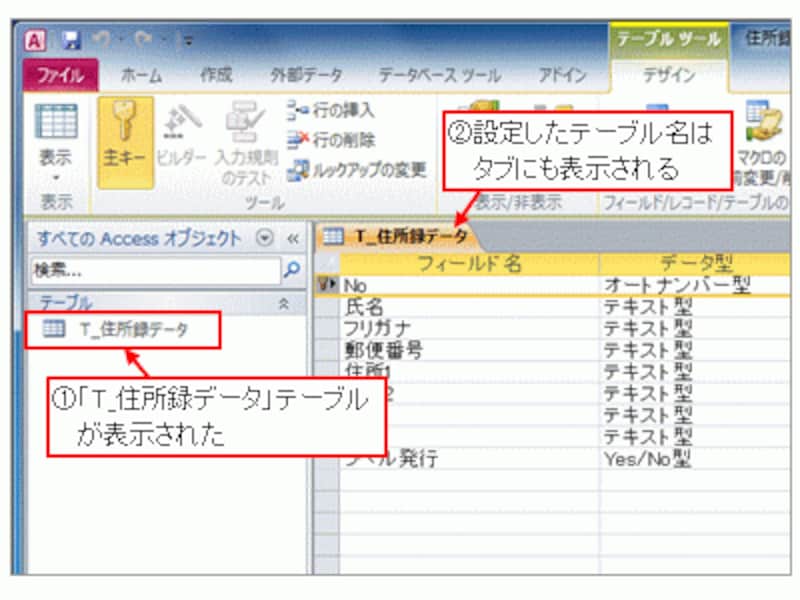Viewport: 800px width, 600px height.
Task: Click the row selector beside 郵便番号
Action: tap(327, 350)
